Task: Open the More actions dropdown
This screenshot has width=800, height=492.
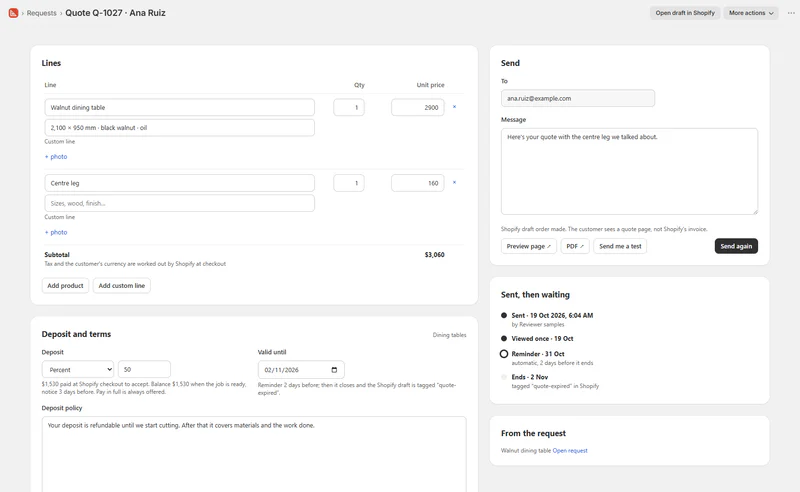Action: coord(751,13)
